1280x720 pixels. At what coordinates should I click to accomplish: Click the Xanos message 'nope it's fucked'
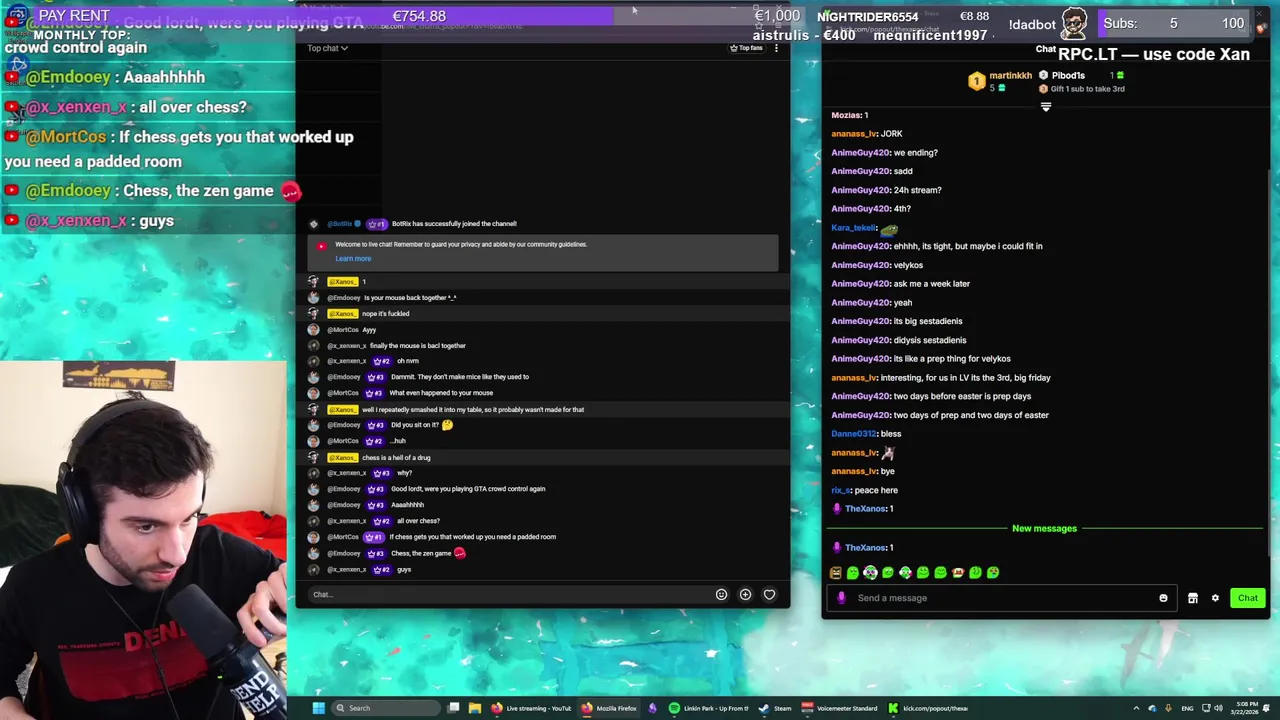[385, 314]
